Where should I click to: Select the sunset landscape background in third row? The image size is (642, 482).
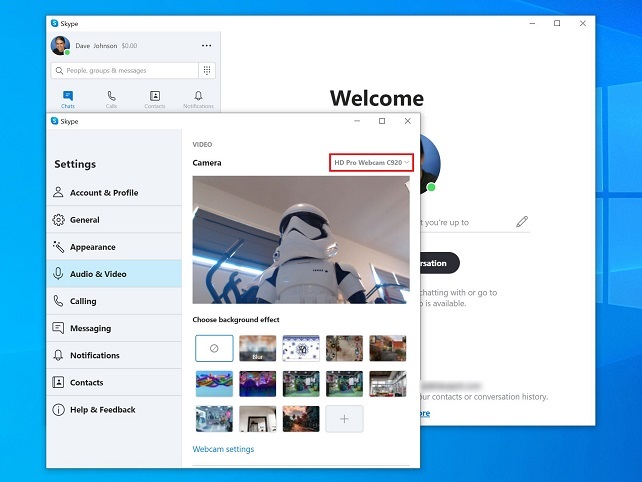pyautogui.click(x=301, y=419)
